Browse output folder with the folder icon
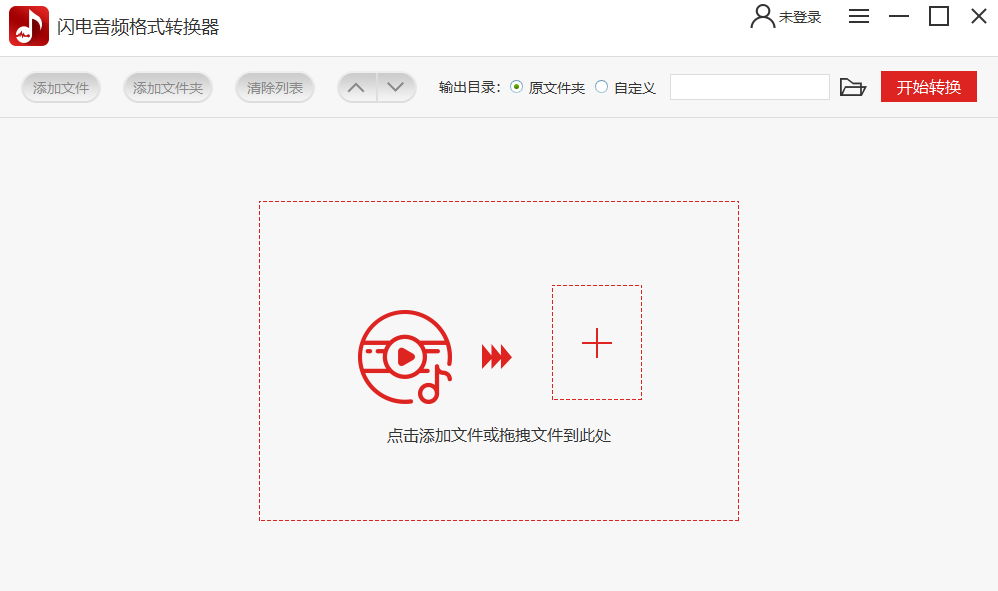The height and width of the screenshot is (591, 998). [853, 87]
